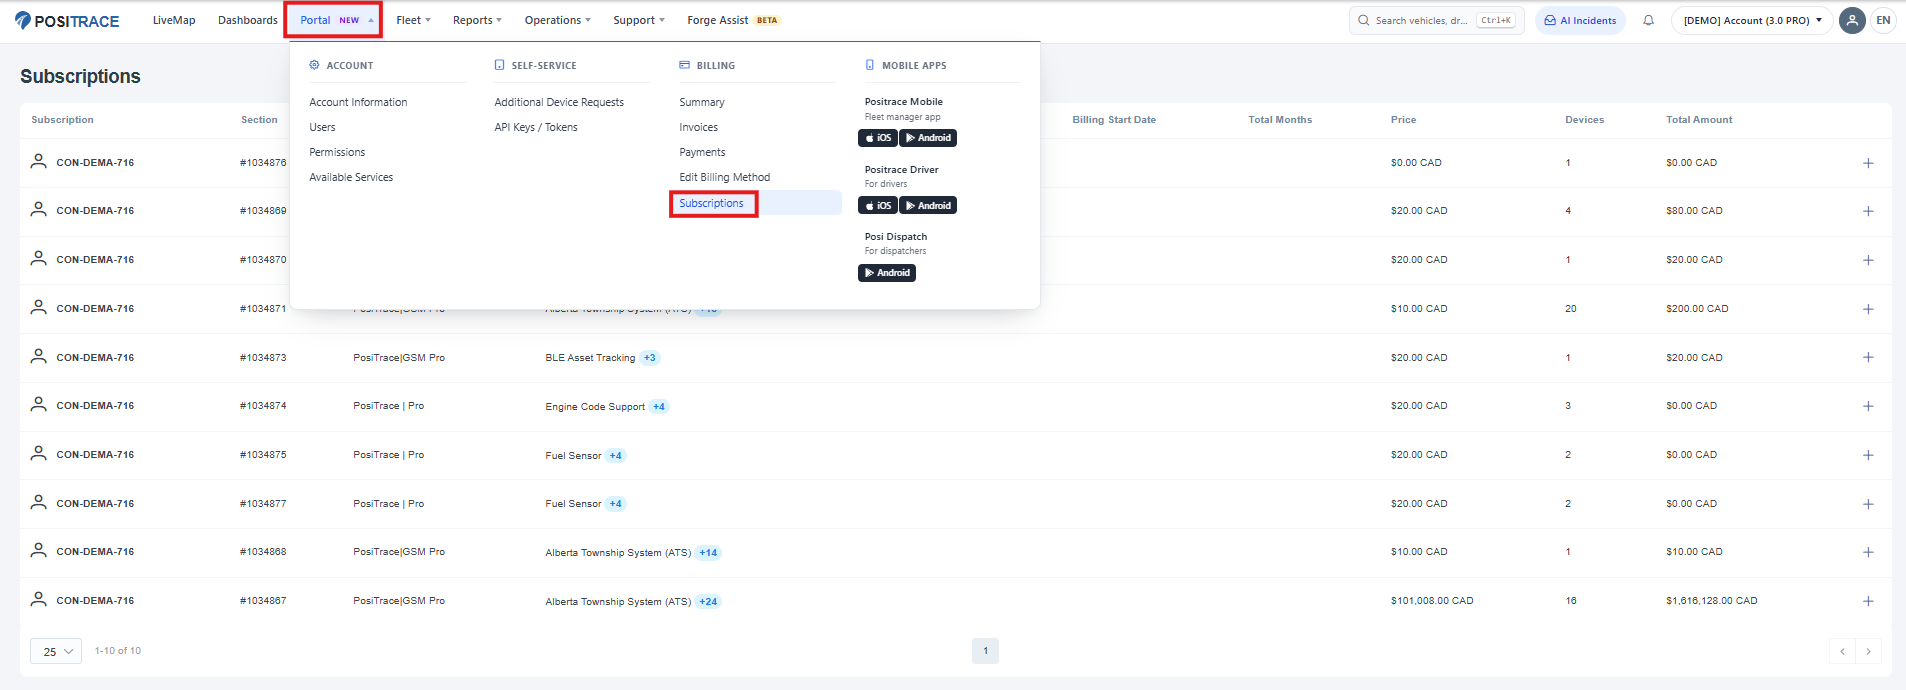Open Posi Dispatch Android app badge
This screenshot has height=690, width=1906.
point(887,273)
